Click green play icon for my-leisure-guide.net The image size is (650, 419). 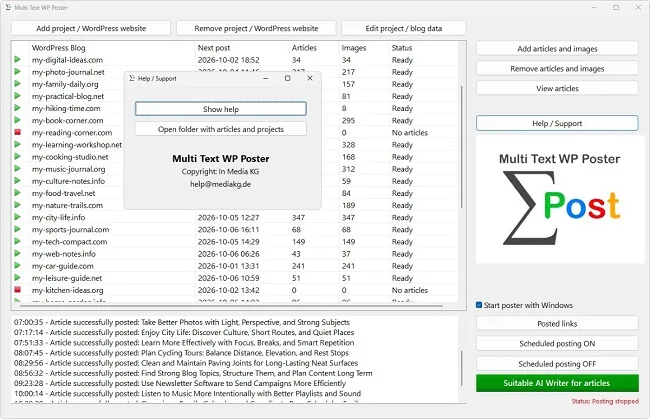pos(17,277)
